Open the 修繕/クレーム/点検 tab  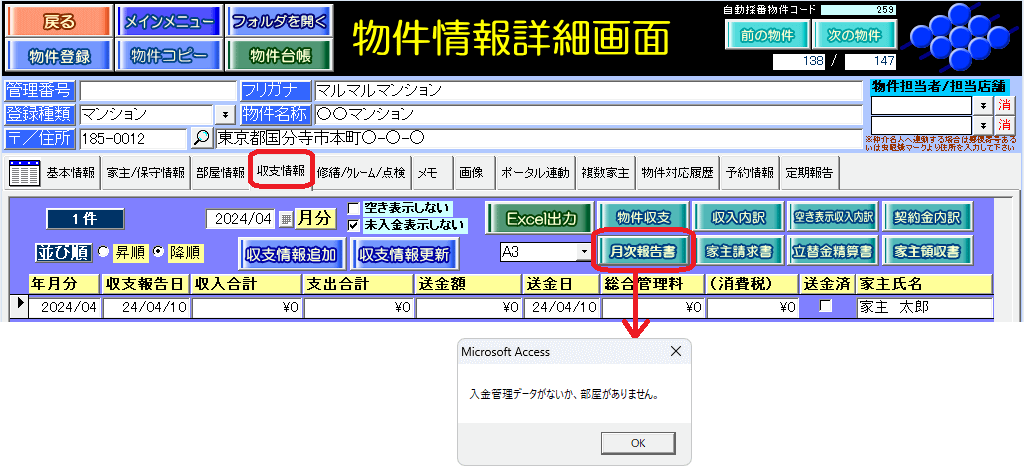[x=361, y=172]
